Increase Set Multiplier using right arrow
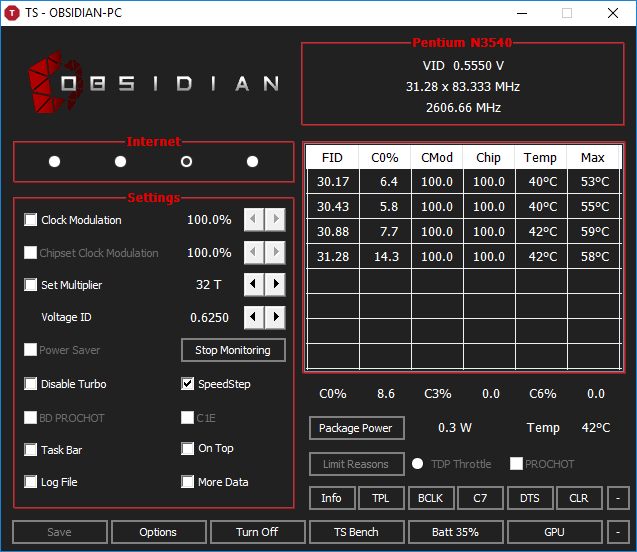 pos(275,285)
